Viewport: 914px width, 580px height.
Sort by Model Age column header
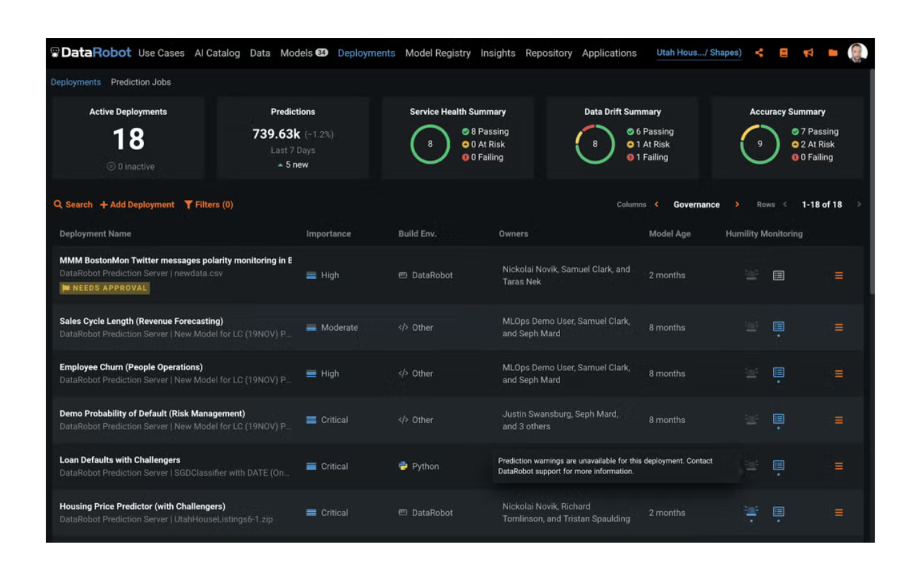click(x=670, y=234)
